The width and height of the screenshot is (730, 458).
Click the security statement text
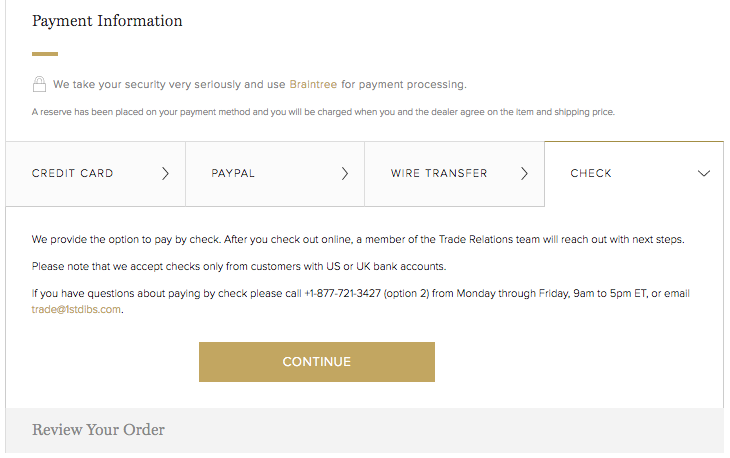[x=259, y=84]
